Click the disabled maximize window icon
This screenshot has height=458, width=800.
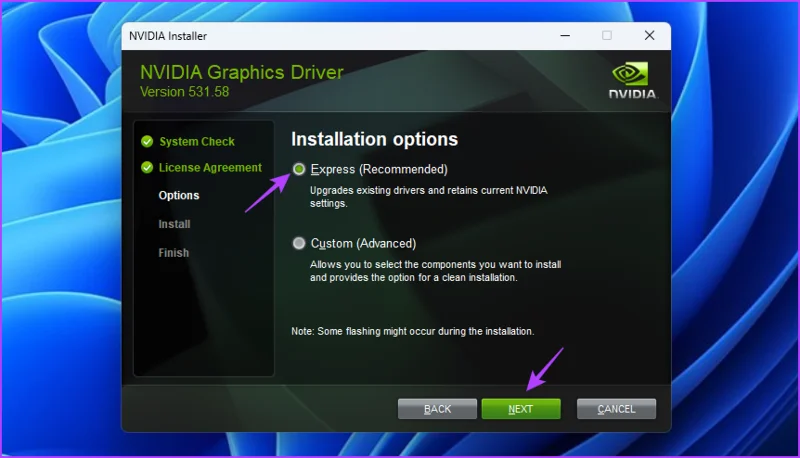(x=607, y=36)
